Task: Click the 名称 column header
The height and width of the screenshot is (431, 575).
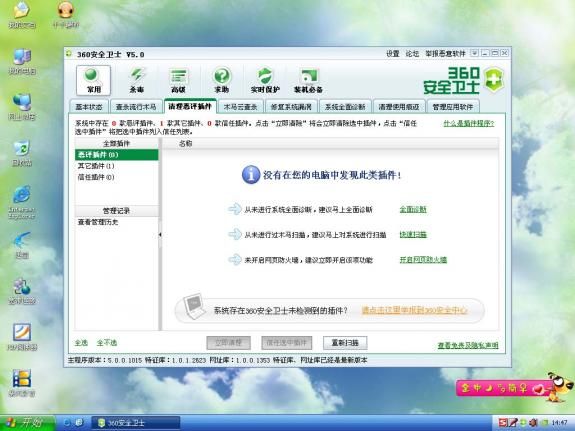Action: coord(330,143)
